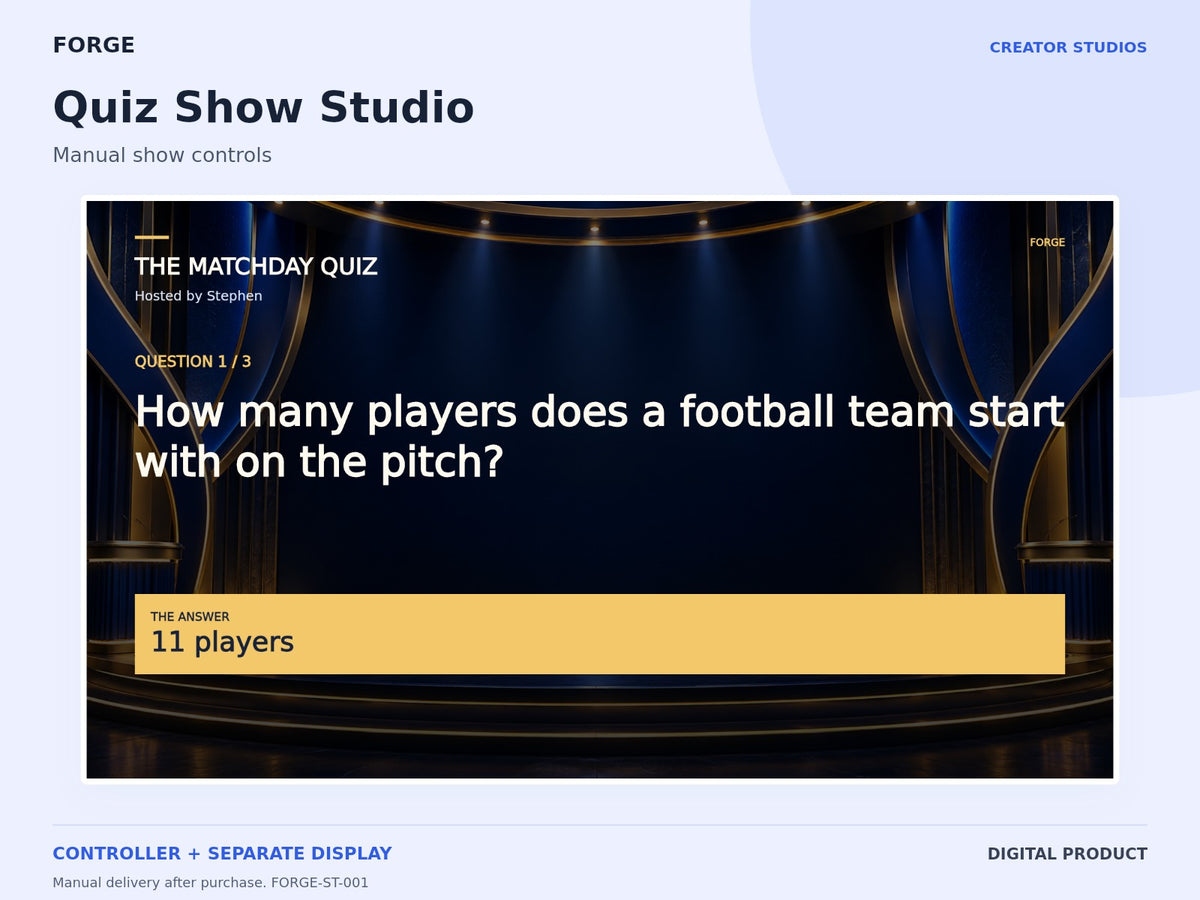This screenshot has height=900, width=1200.
Task: Click the 11 players answer
Action: tap(222, 642)
